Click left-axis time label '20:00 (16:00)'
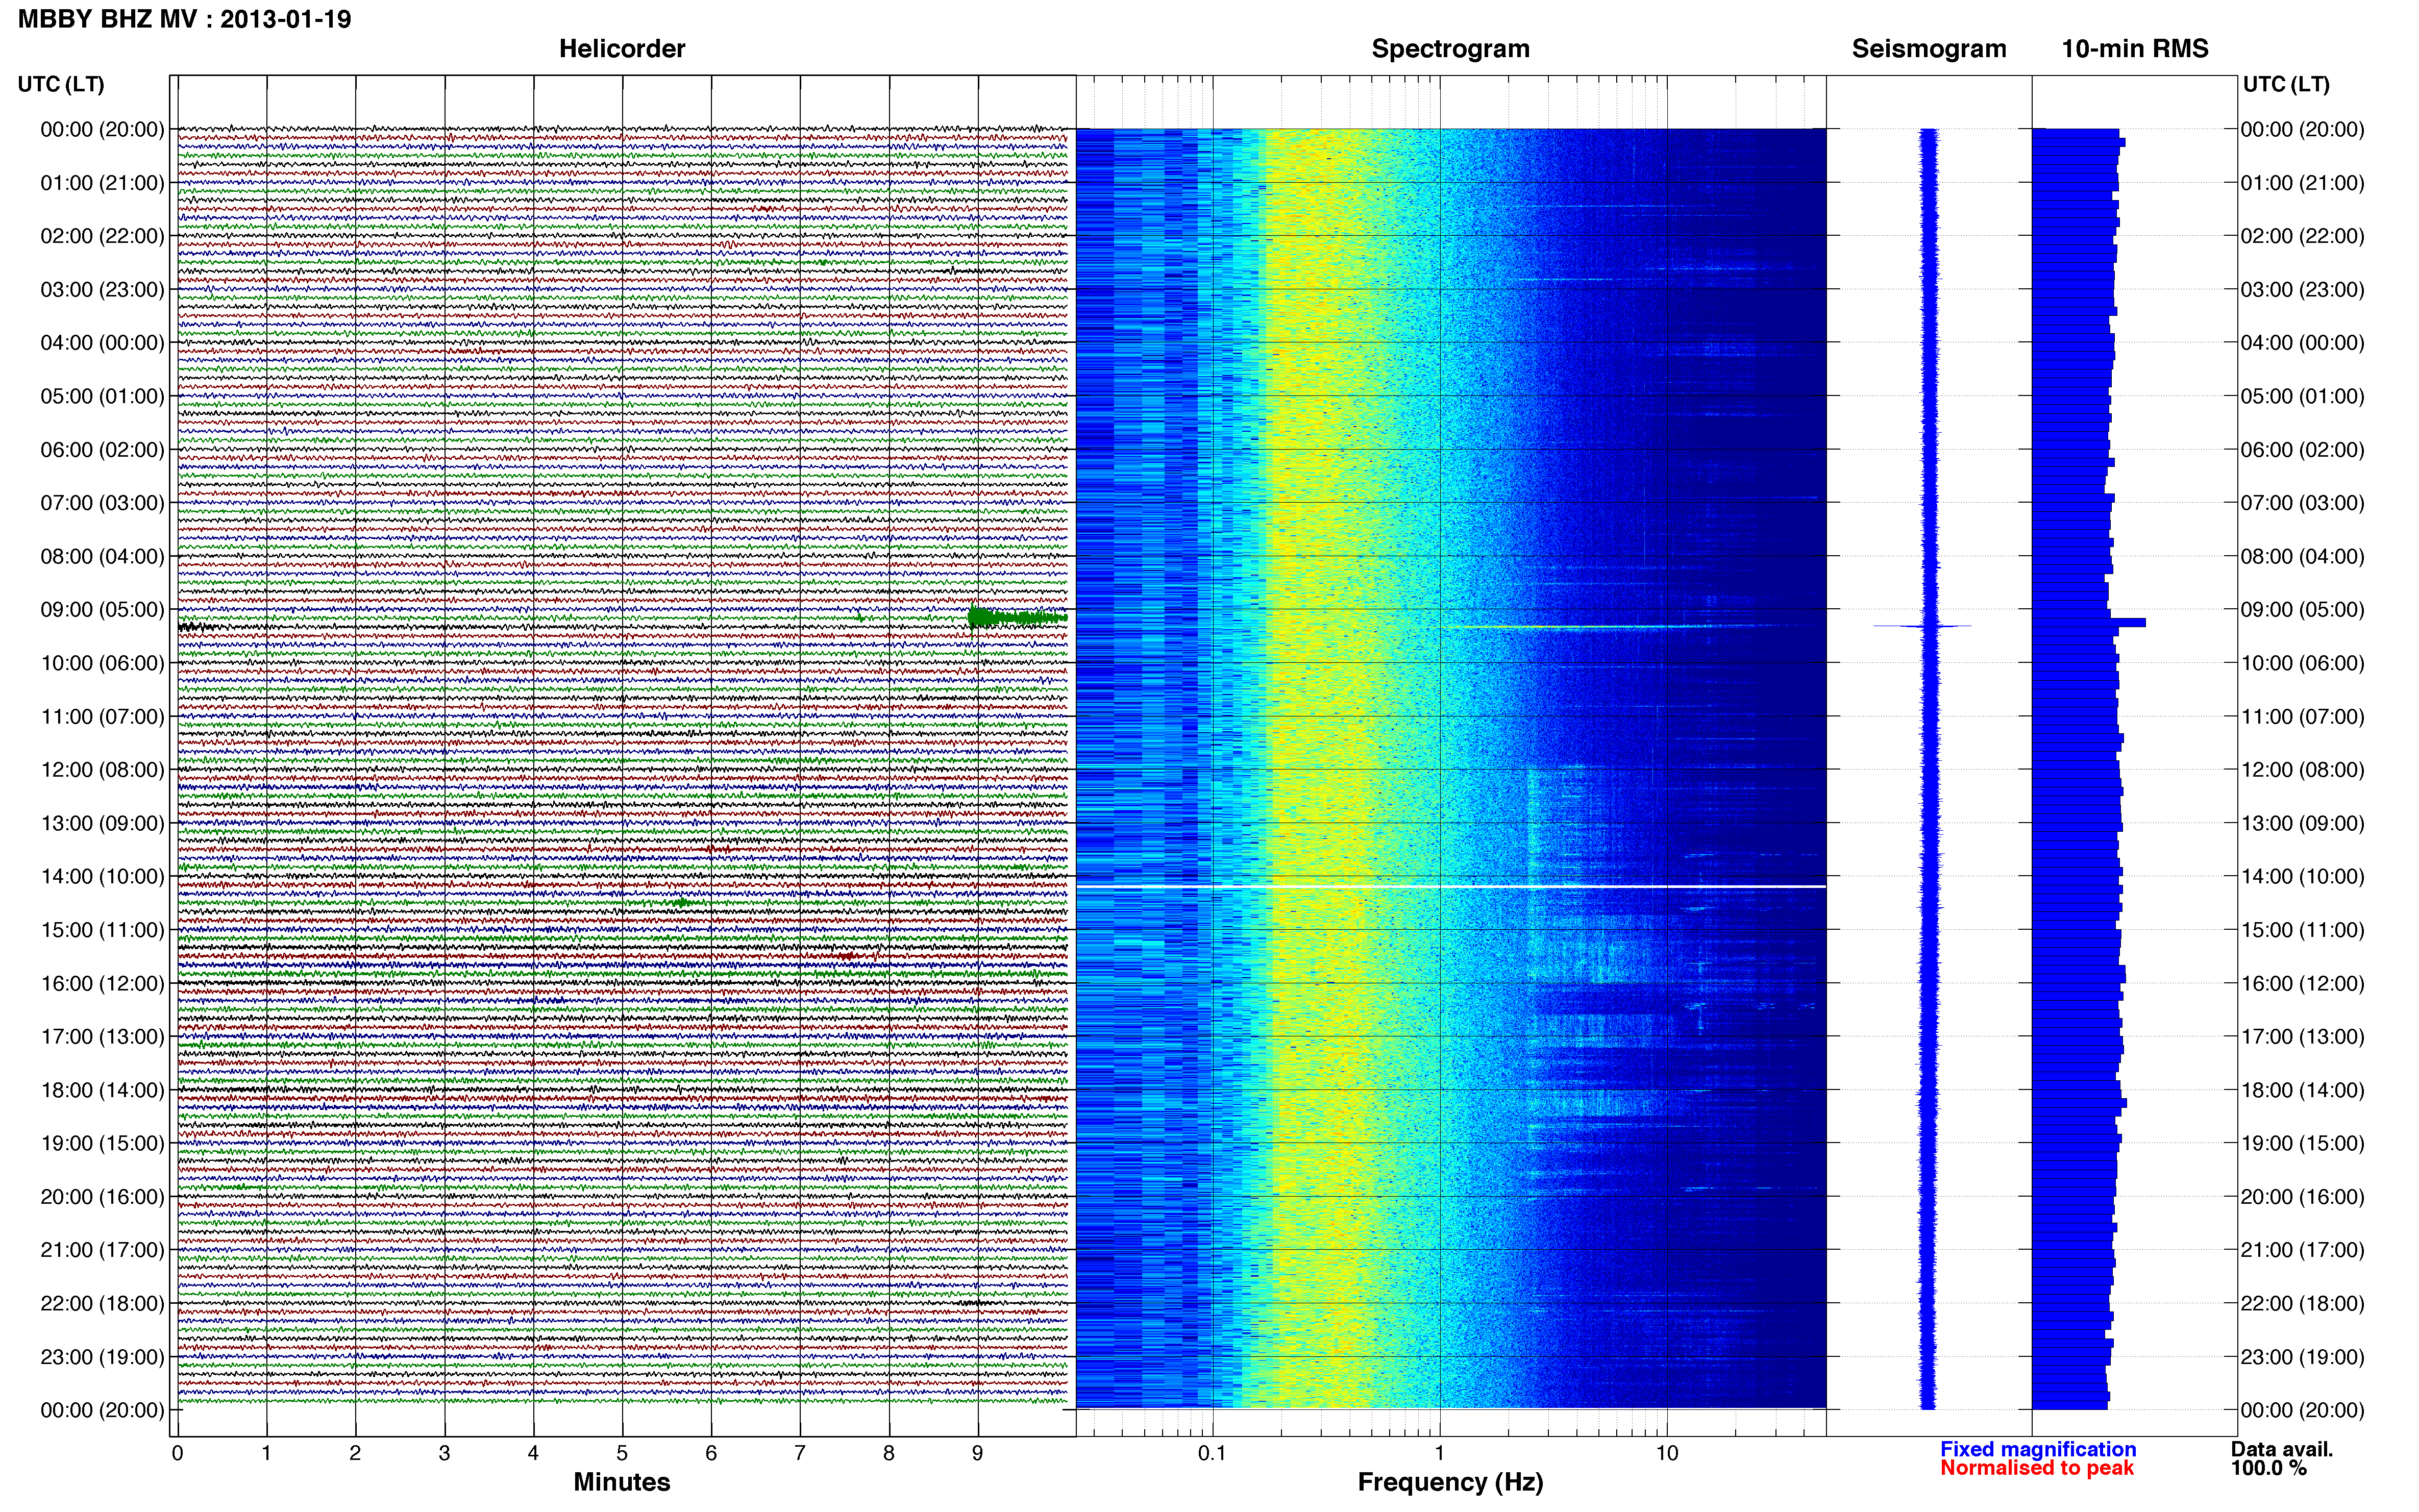This screenshot has width=2419, height=1512. (102, 1197)
